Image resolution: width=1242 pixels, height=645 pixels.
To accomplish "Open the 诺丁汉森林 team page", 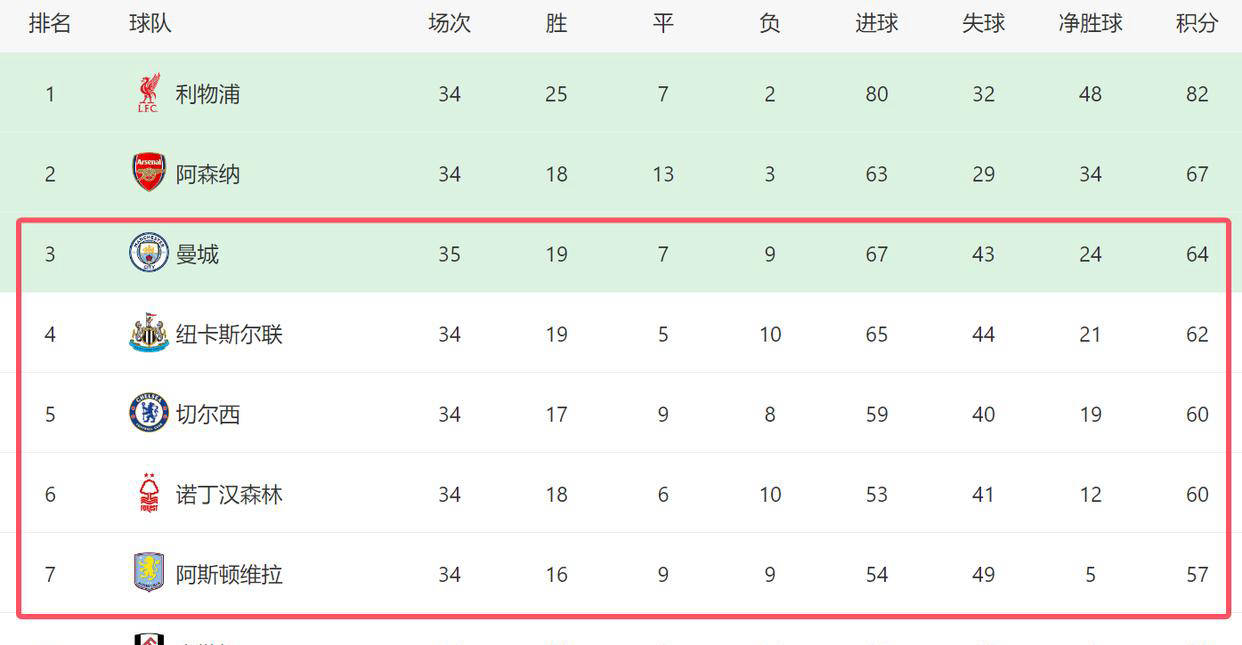I will [229, 494].
